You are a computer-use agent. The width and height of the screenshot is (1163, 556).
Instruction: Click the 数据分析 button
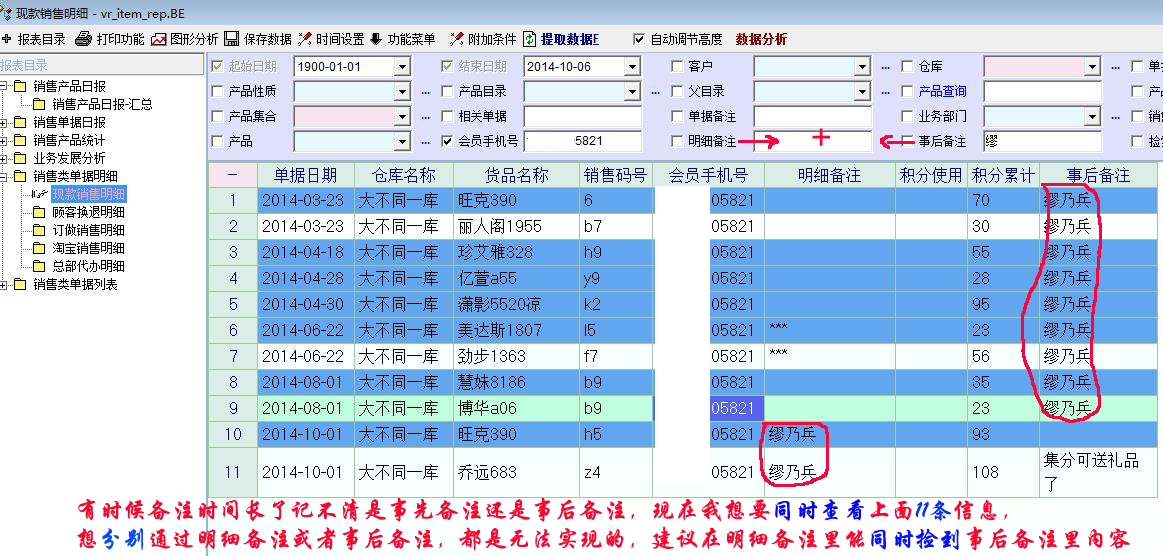coord(761,39)
